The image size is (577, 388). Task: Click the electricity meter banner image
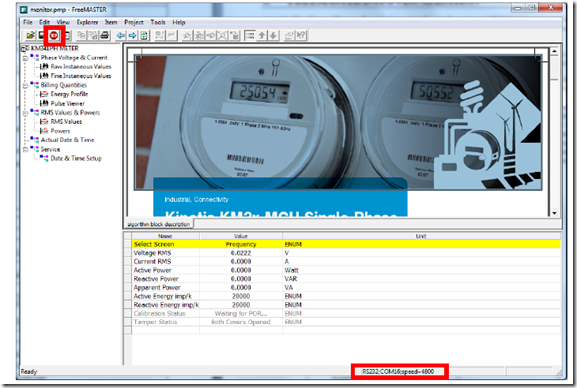coord(338,122)
